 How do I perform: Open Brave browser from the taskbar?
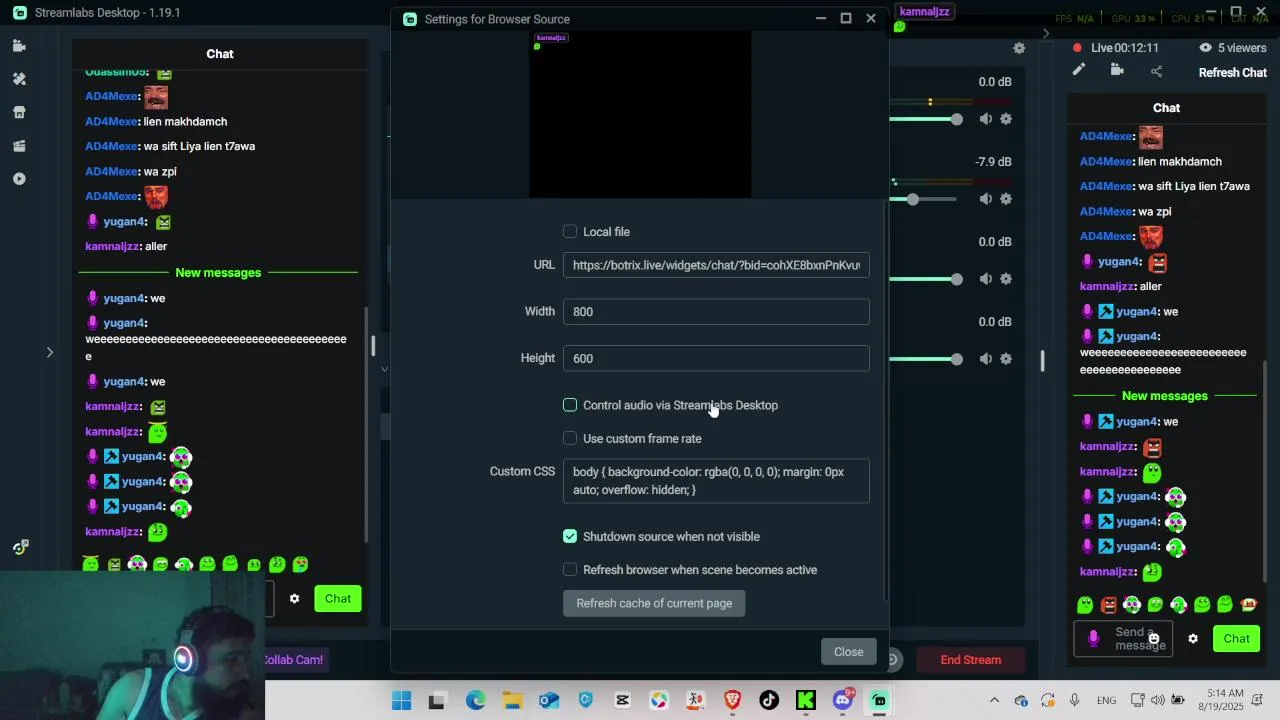click(x=732, y=701)
